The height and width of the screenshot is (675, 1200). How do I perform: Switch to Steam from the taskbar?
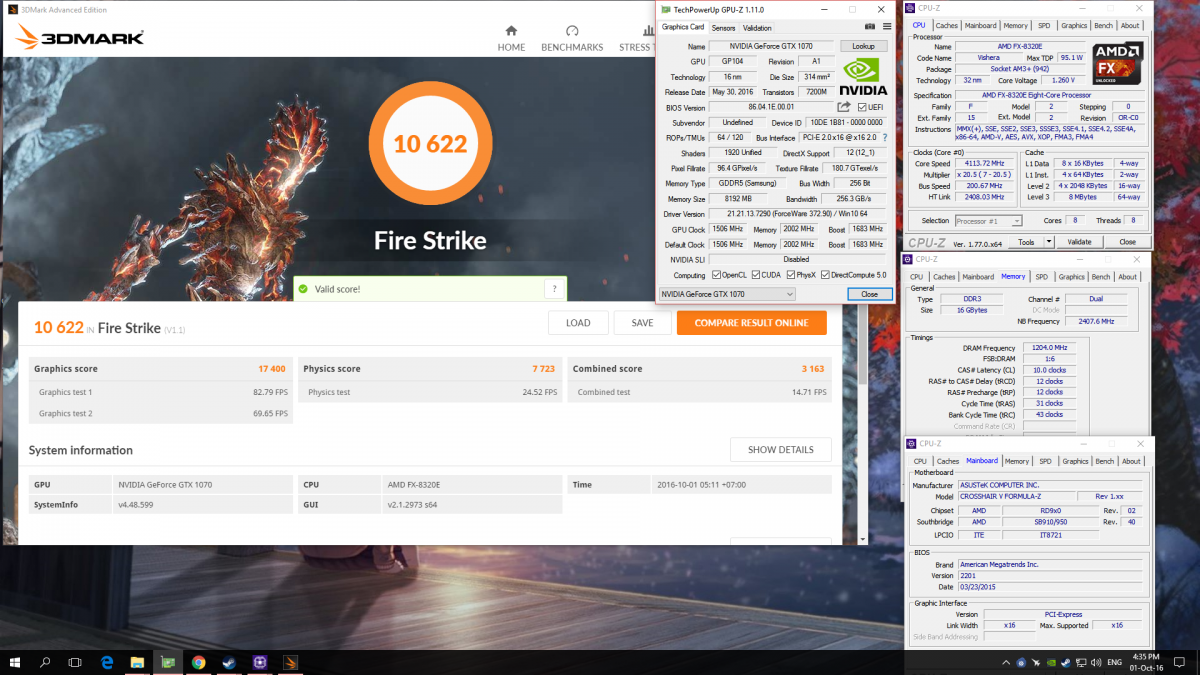[229, 662]
